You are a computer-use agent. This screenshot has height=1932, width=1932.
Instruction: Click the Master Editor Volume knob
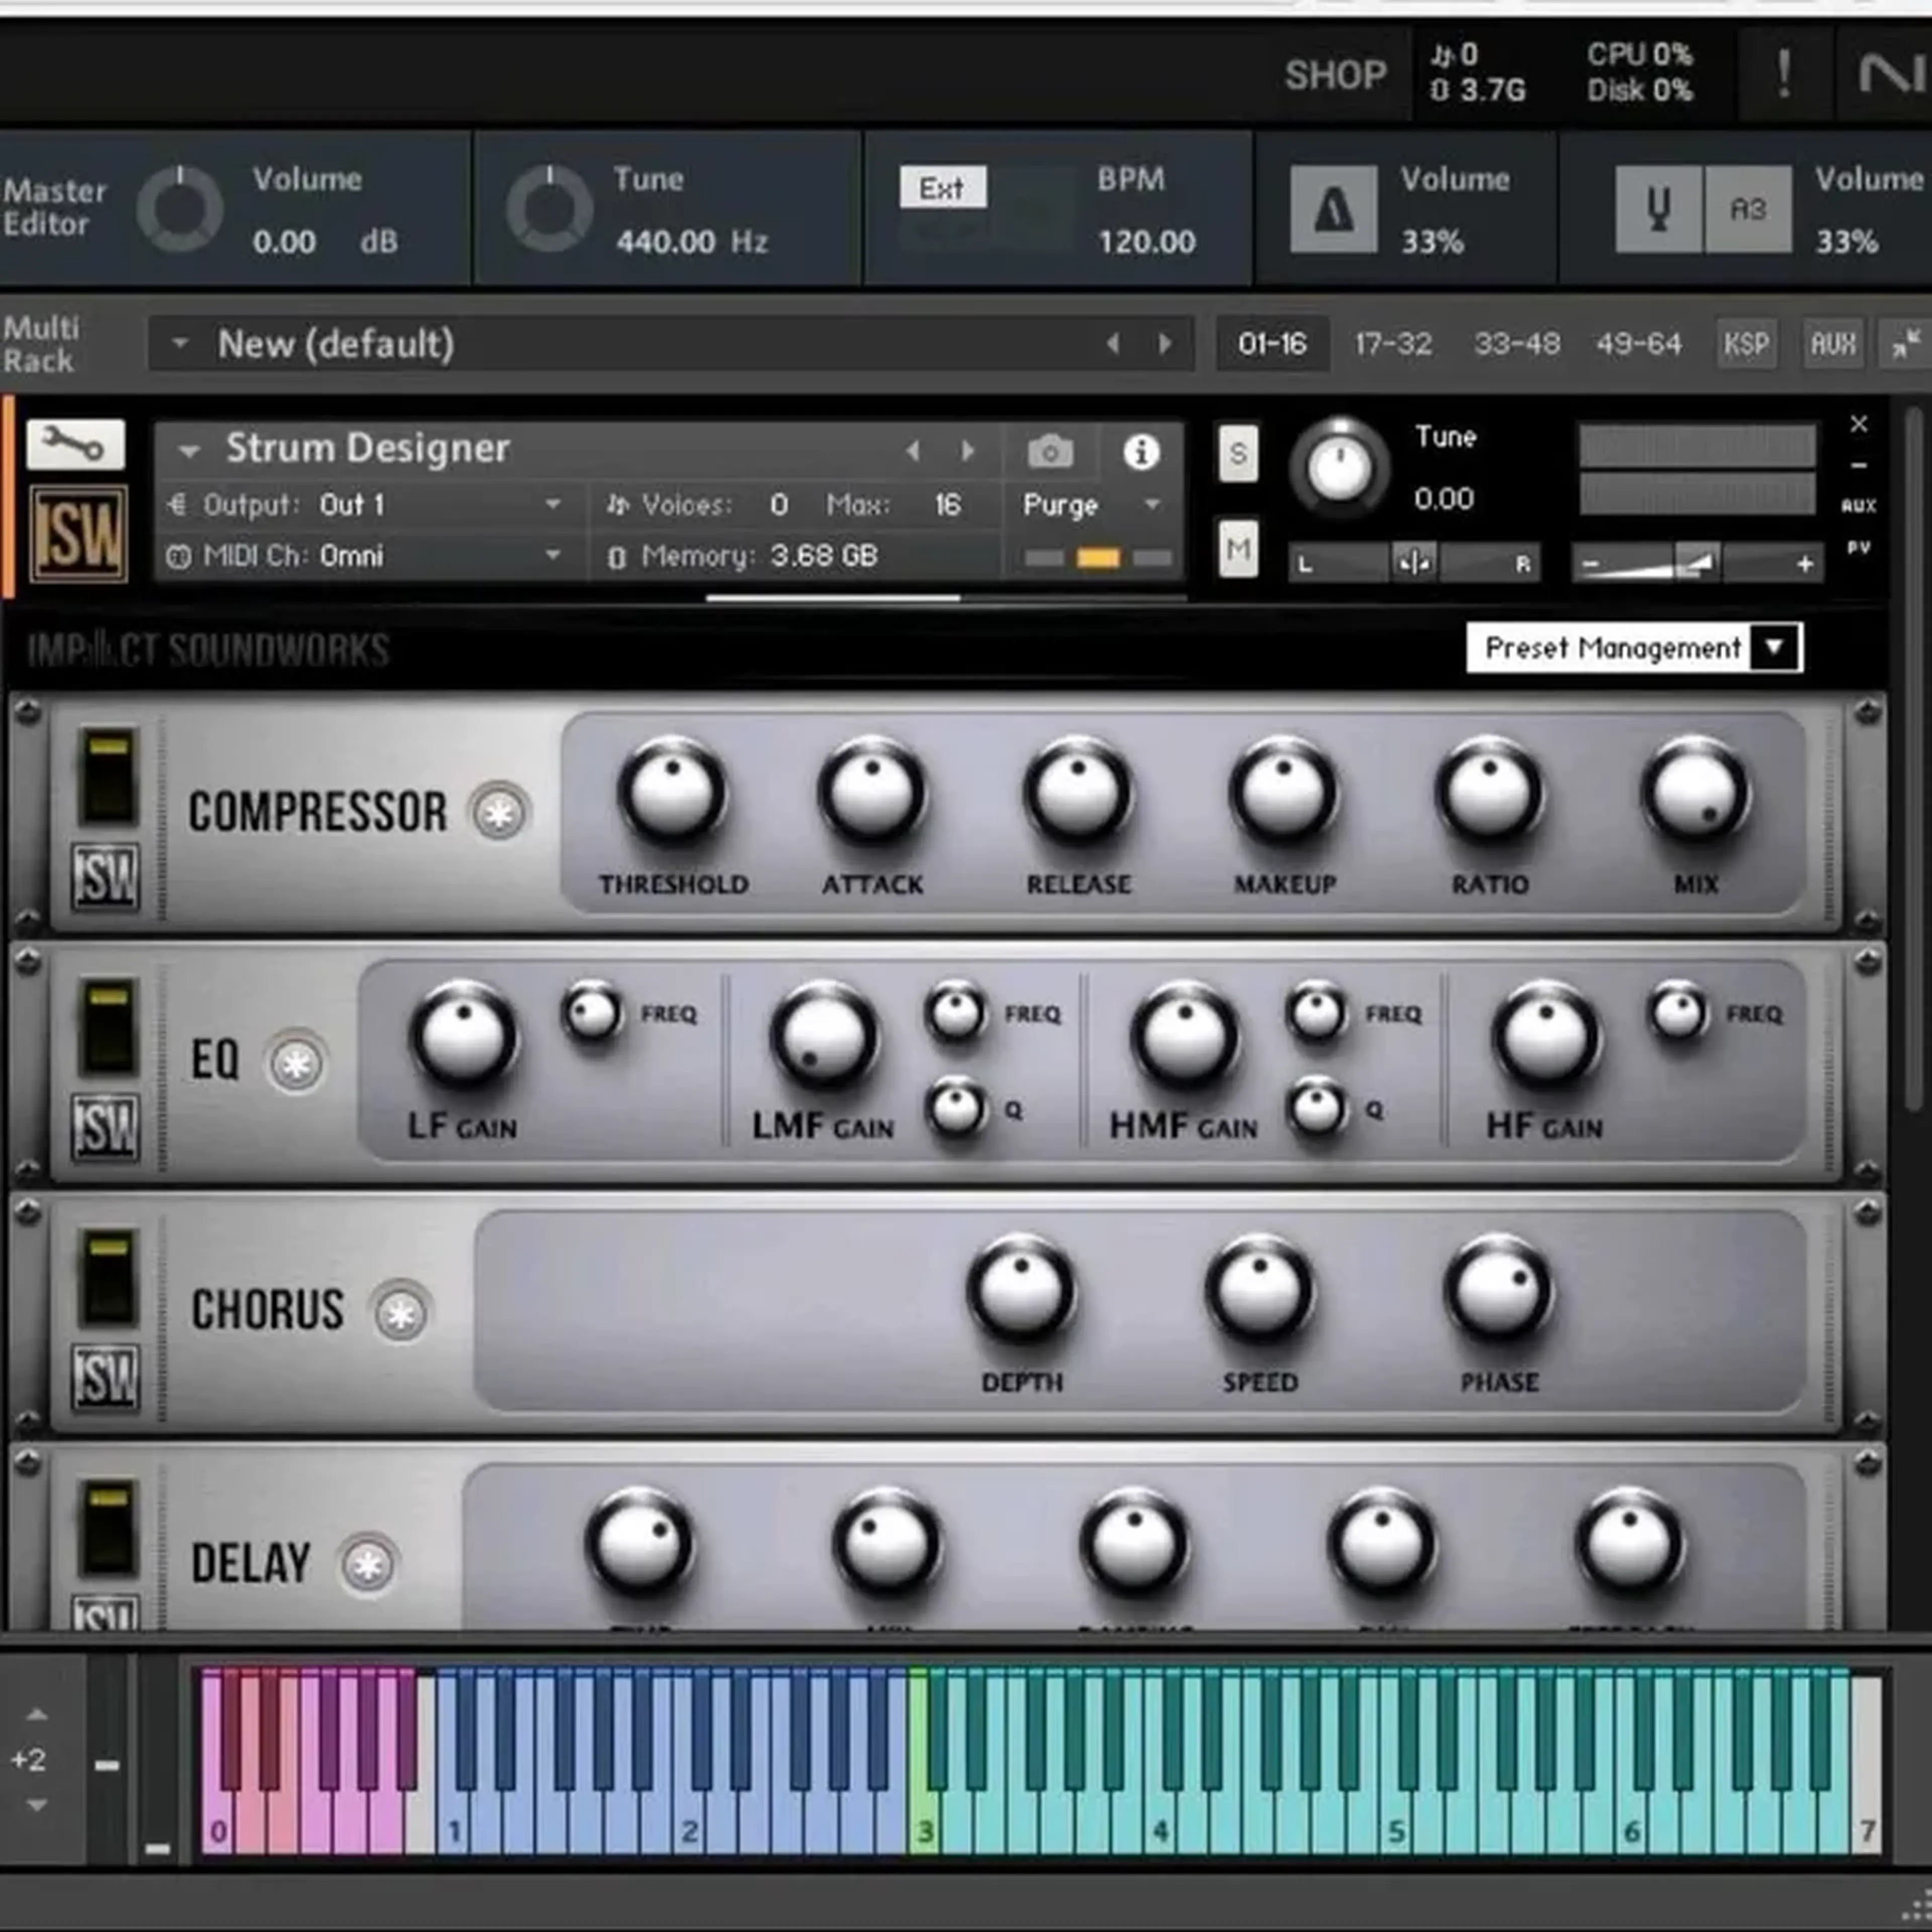coord(180,209)
